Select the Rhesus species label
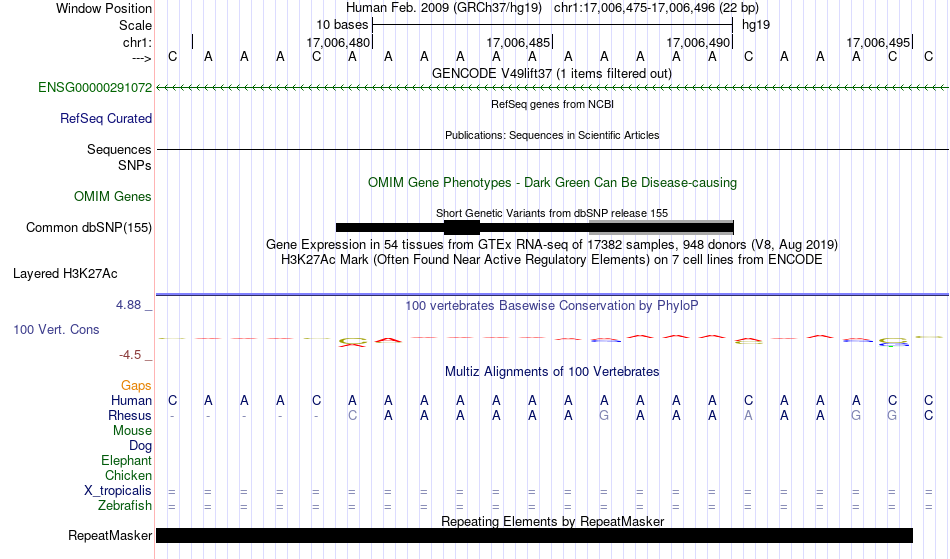This screenshot has width=950, height=559. [130, 416]
